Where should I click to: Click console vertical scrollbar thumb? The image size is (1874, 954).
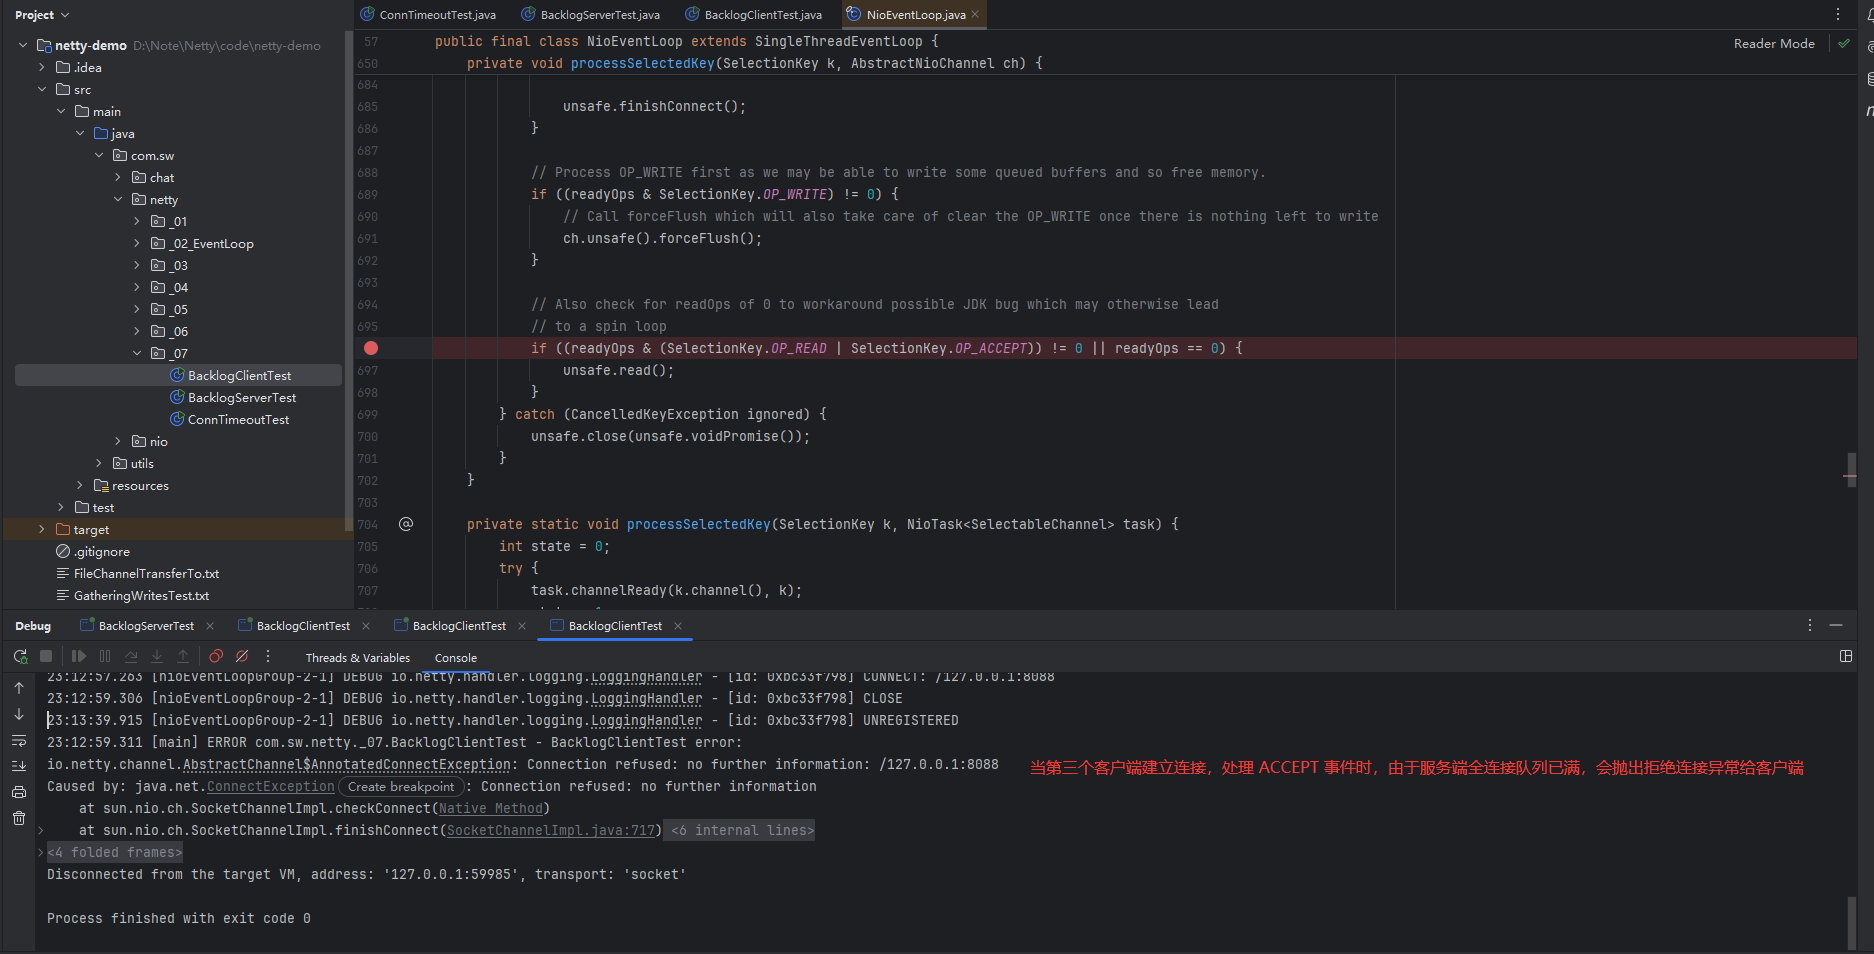pyautogui.click(x=1852, y=922)
